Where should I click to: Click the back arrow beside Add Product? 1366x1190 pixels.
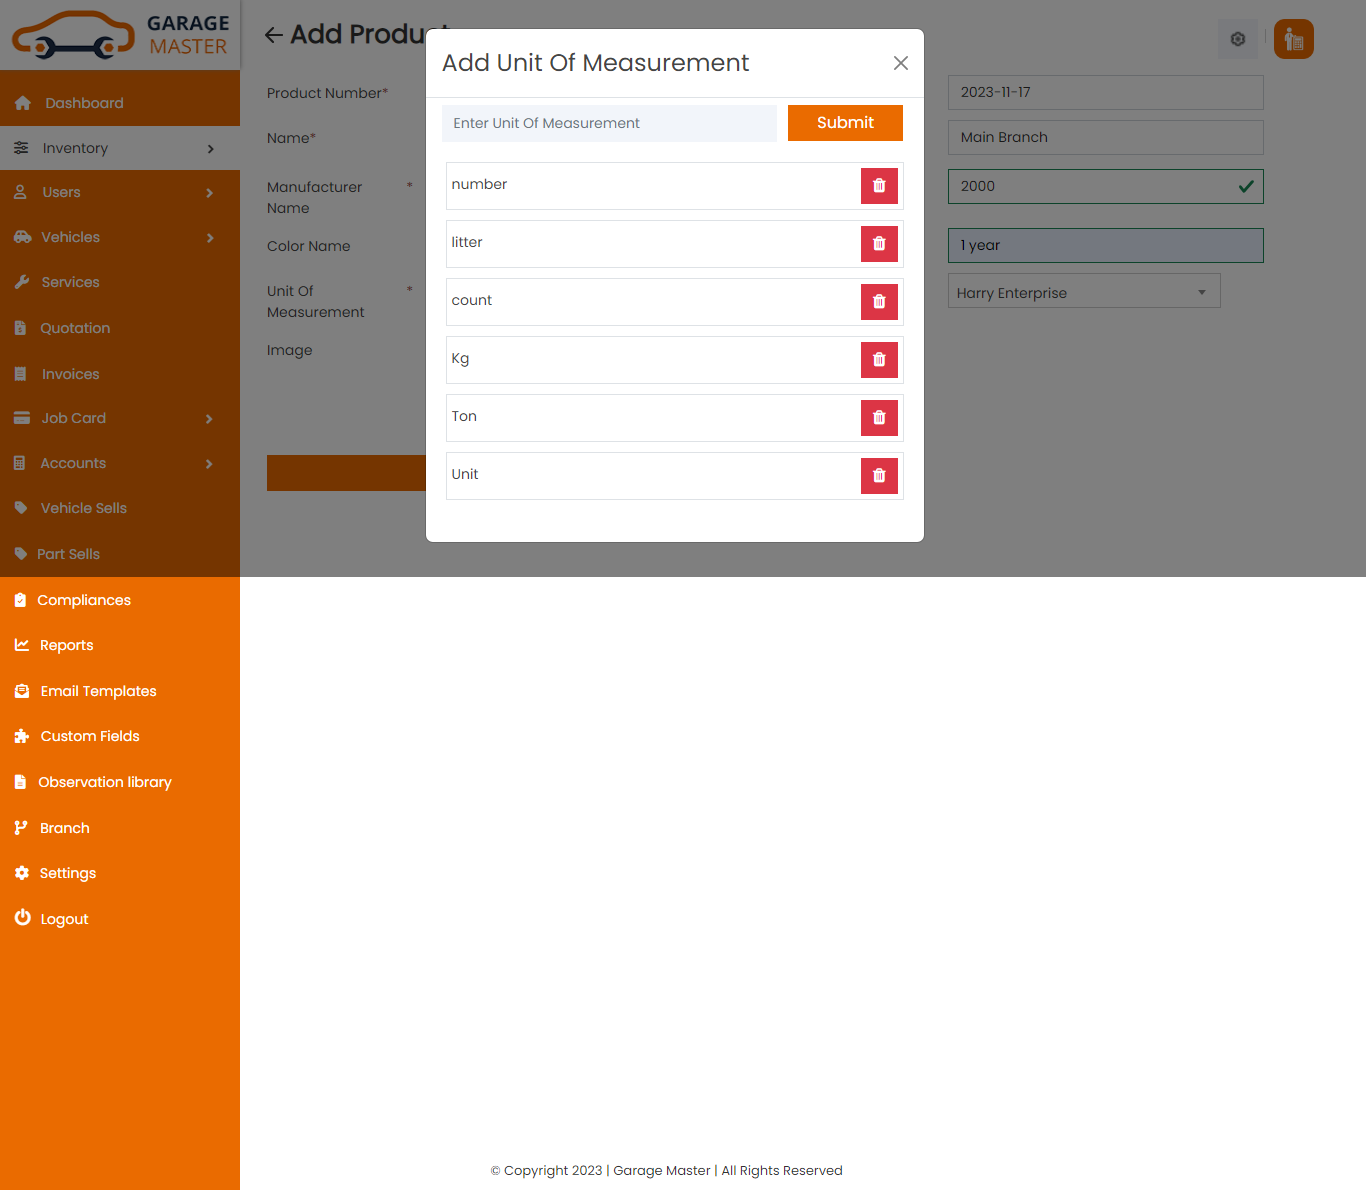click(273, 35)
